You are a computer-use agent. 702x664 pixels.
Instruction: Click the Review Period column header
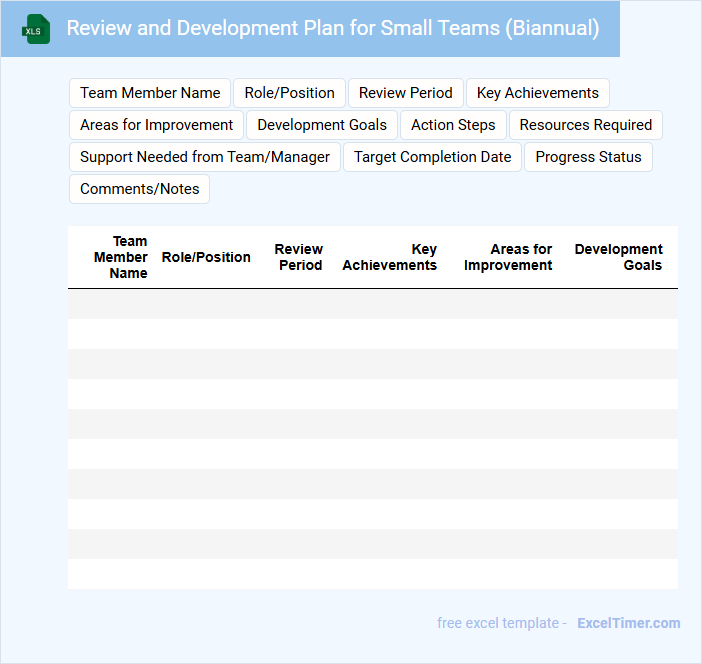[x=298, y=257]
